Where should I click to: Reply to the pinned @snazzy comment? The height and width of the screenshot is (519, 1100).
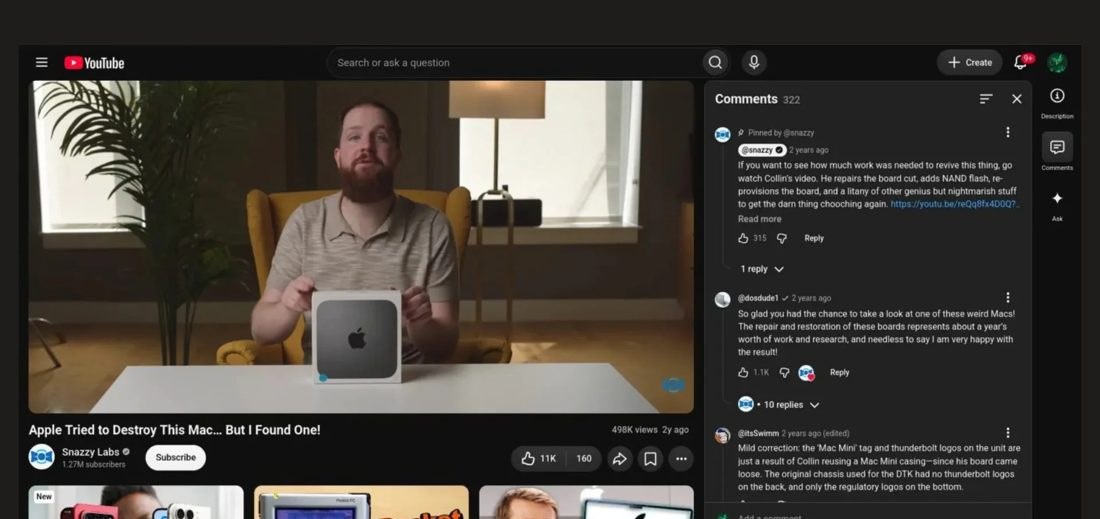814,238
